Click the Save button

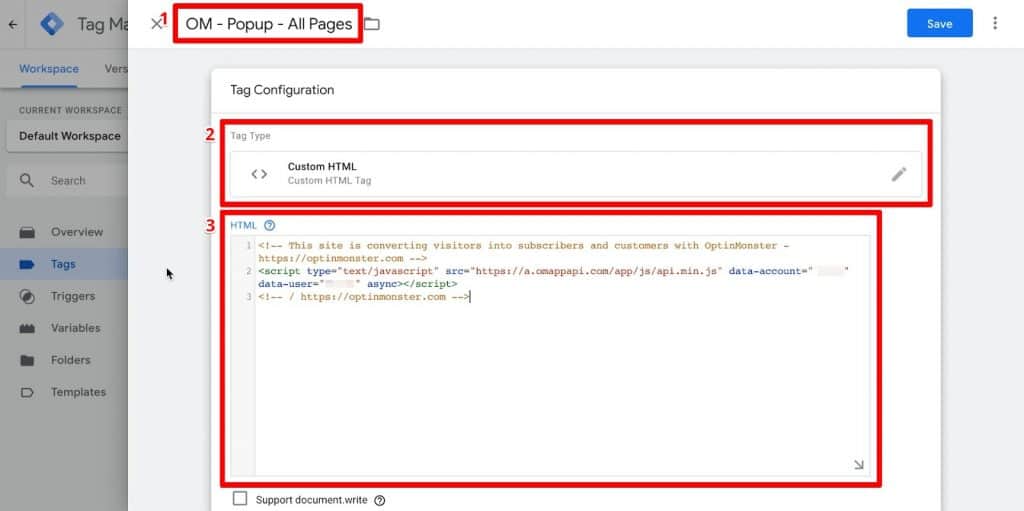coord(940,24)
